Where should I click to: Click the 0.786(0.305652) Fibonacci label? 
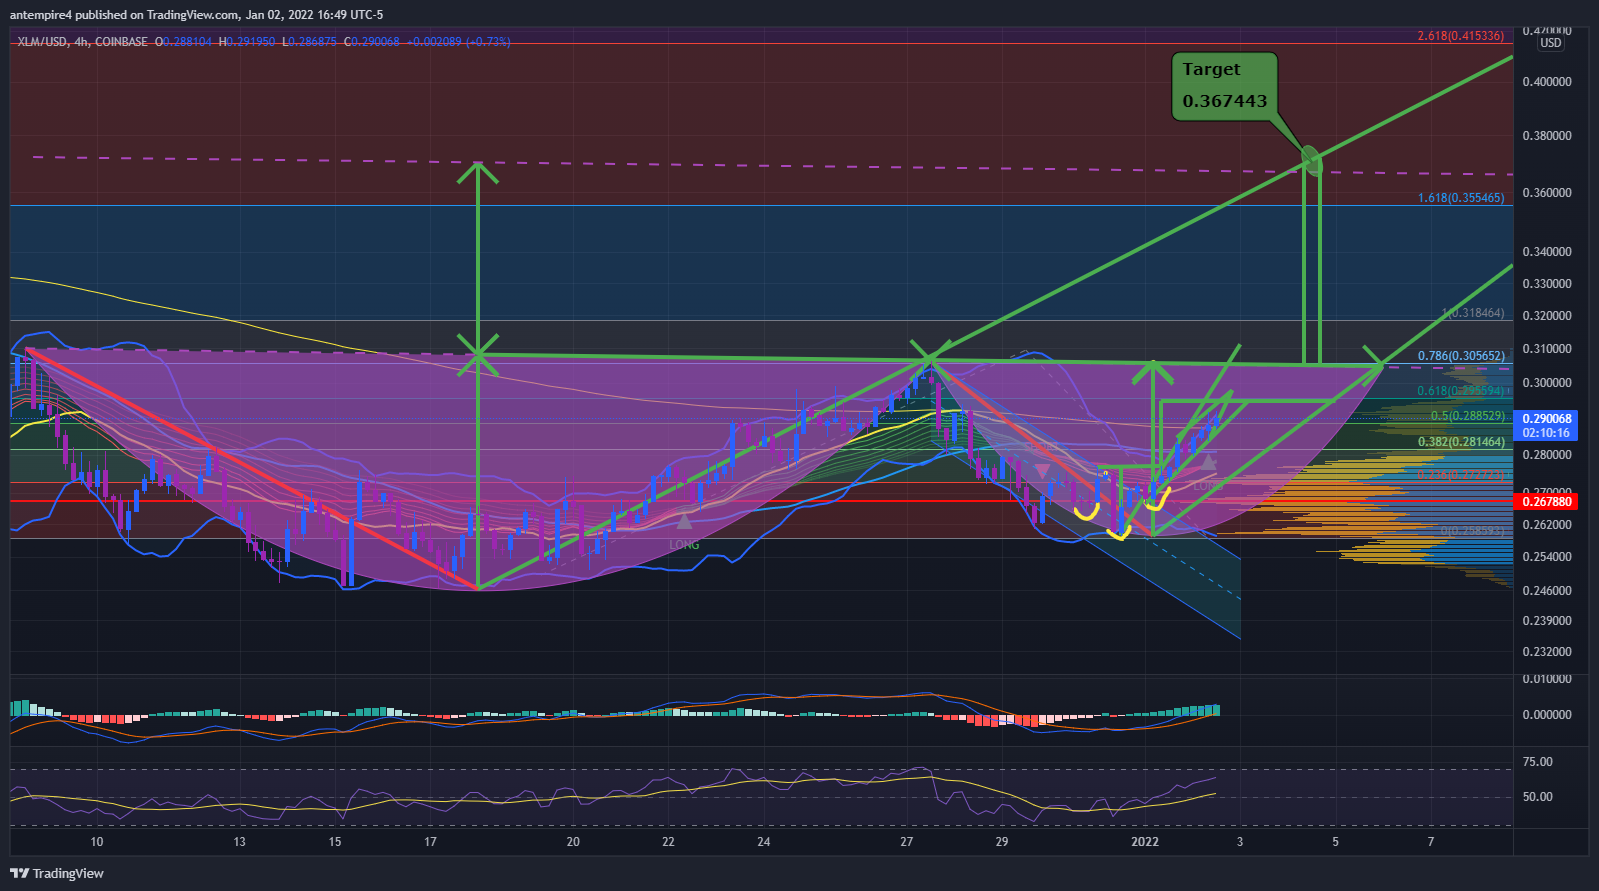[x=1461, y=356]
